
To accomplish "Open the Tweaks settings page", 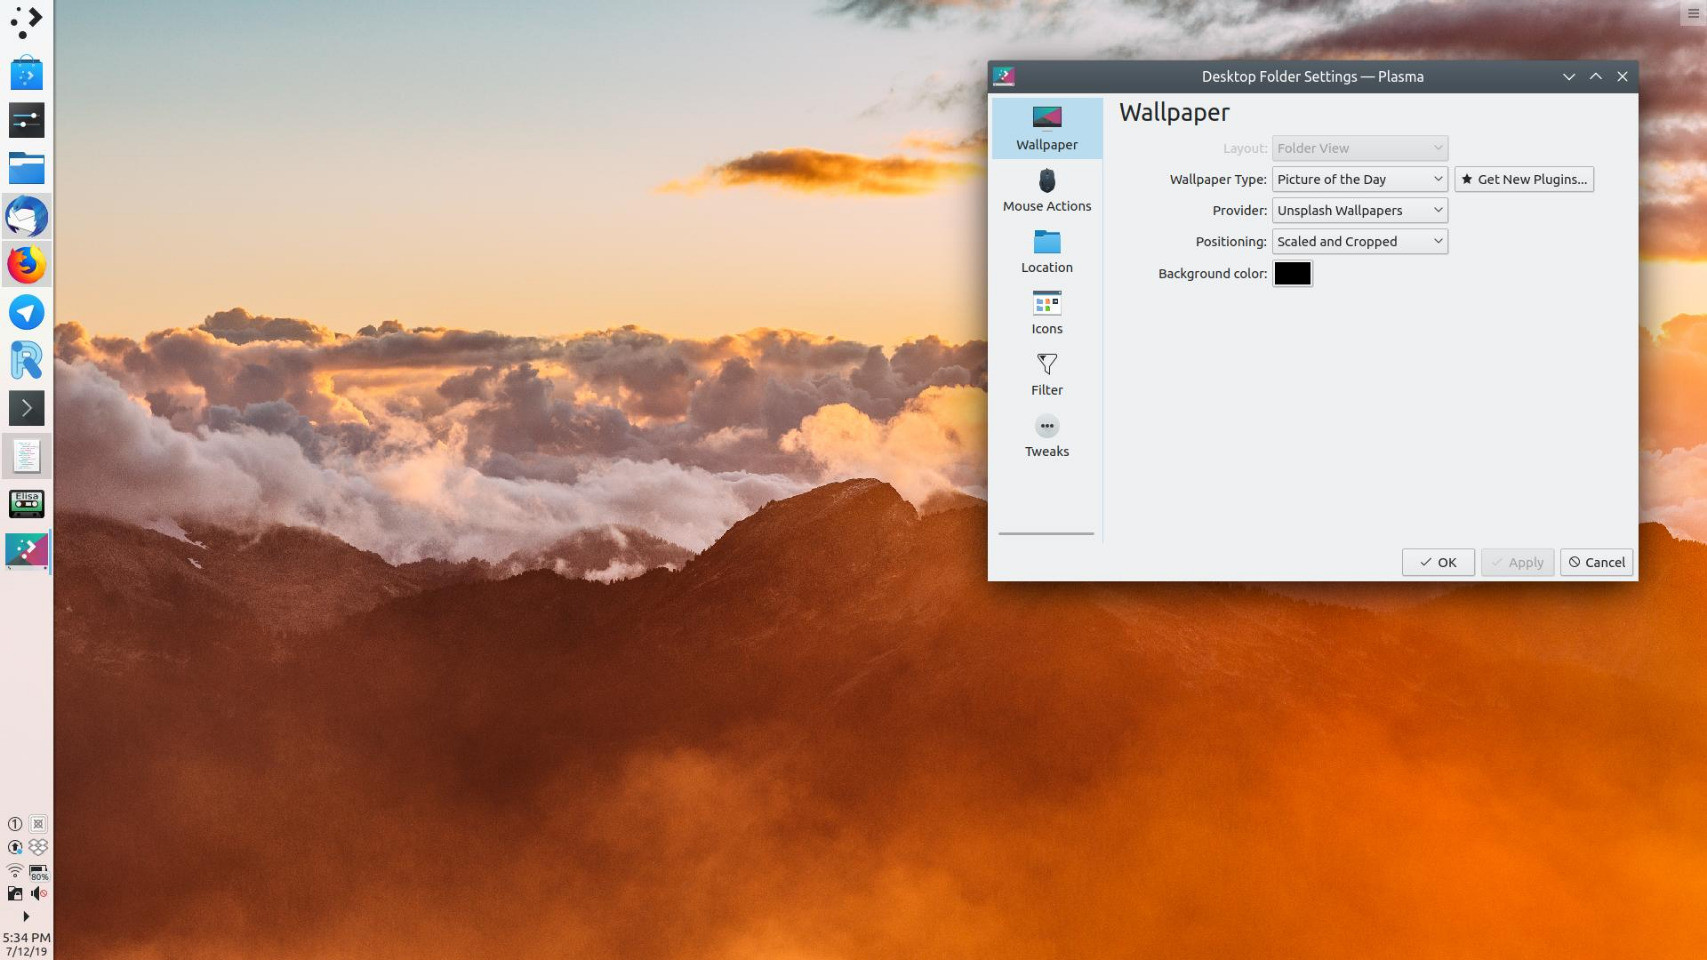I will [x=1046, y=436].
